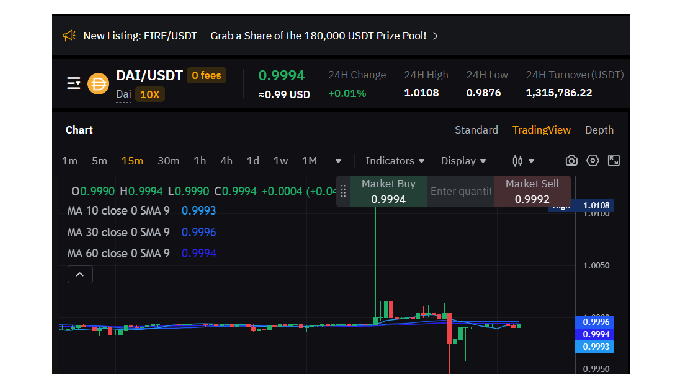Image resolution: width=680 pixels, height=390 pixels.
Task: Click the orange DAI coin logo
Action: pos(98,84)
